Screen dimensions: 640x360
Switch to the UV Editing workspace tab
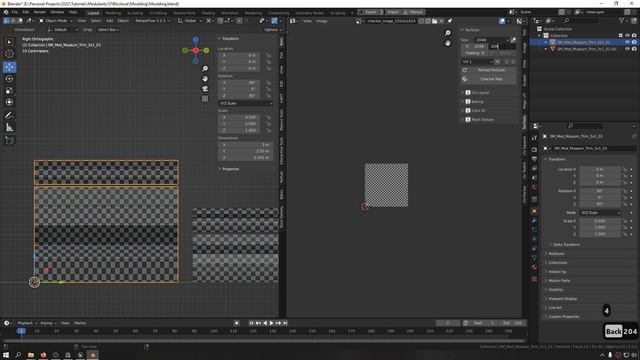click(x=158, y=13)
